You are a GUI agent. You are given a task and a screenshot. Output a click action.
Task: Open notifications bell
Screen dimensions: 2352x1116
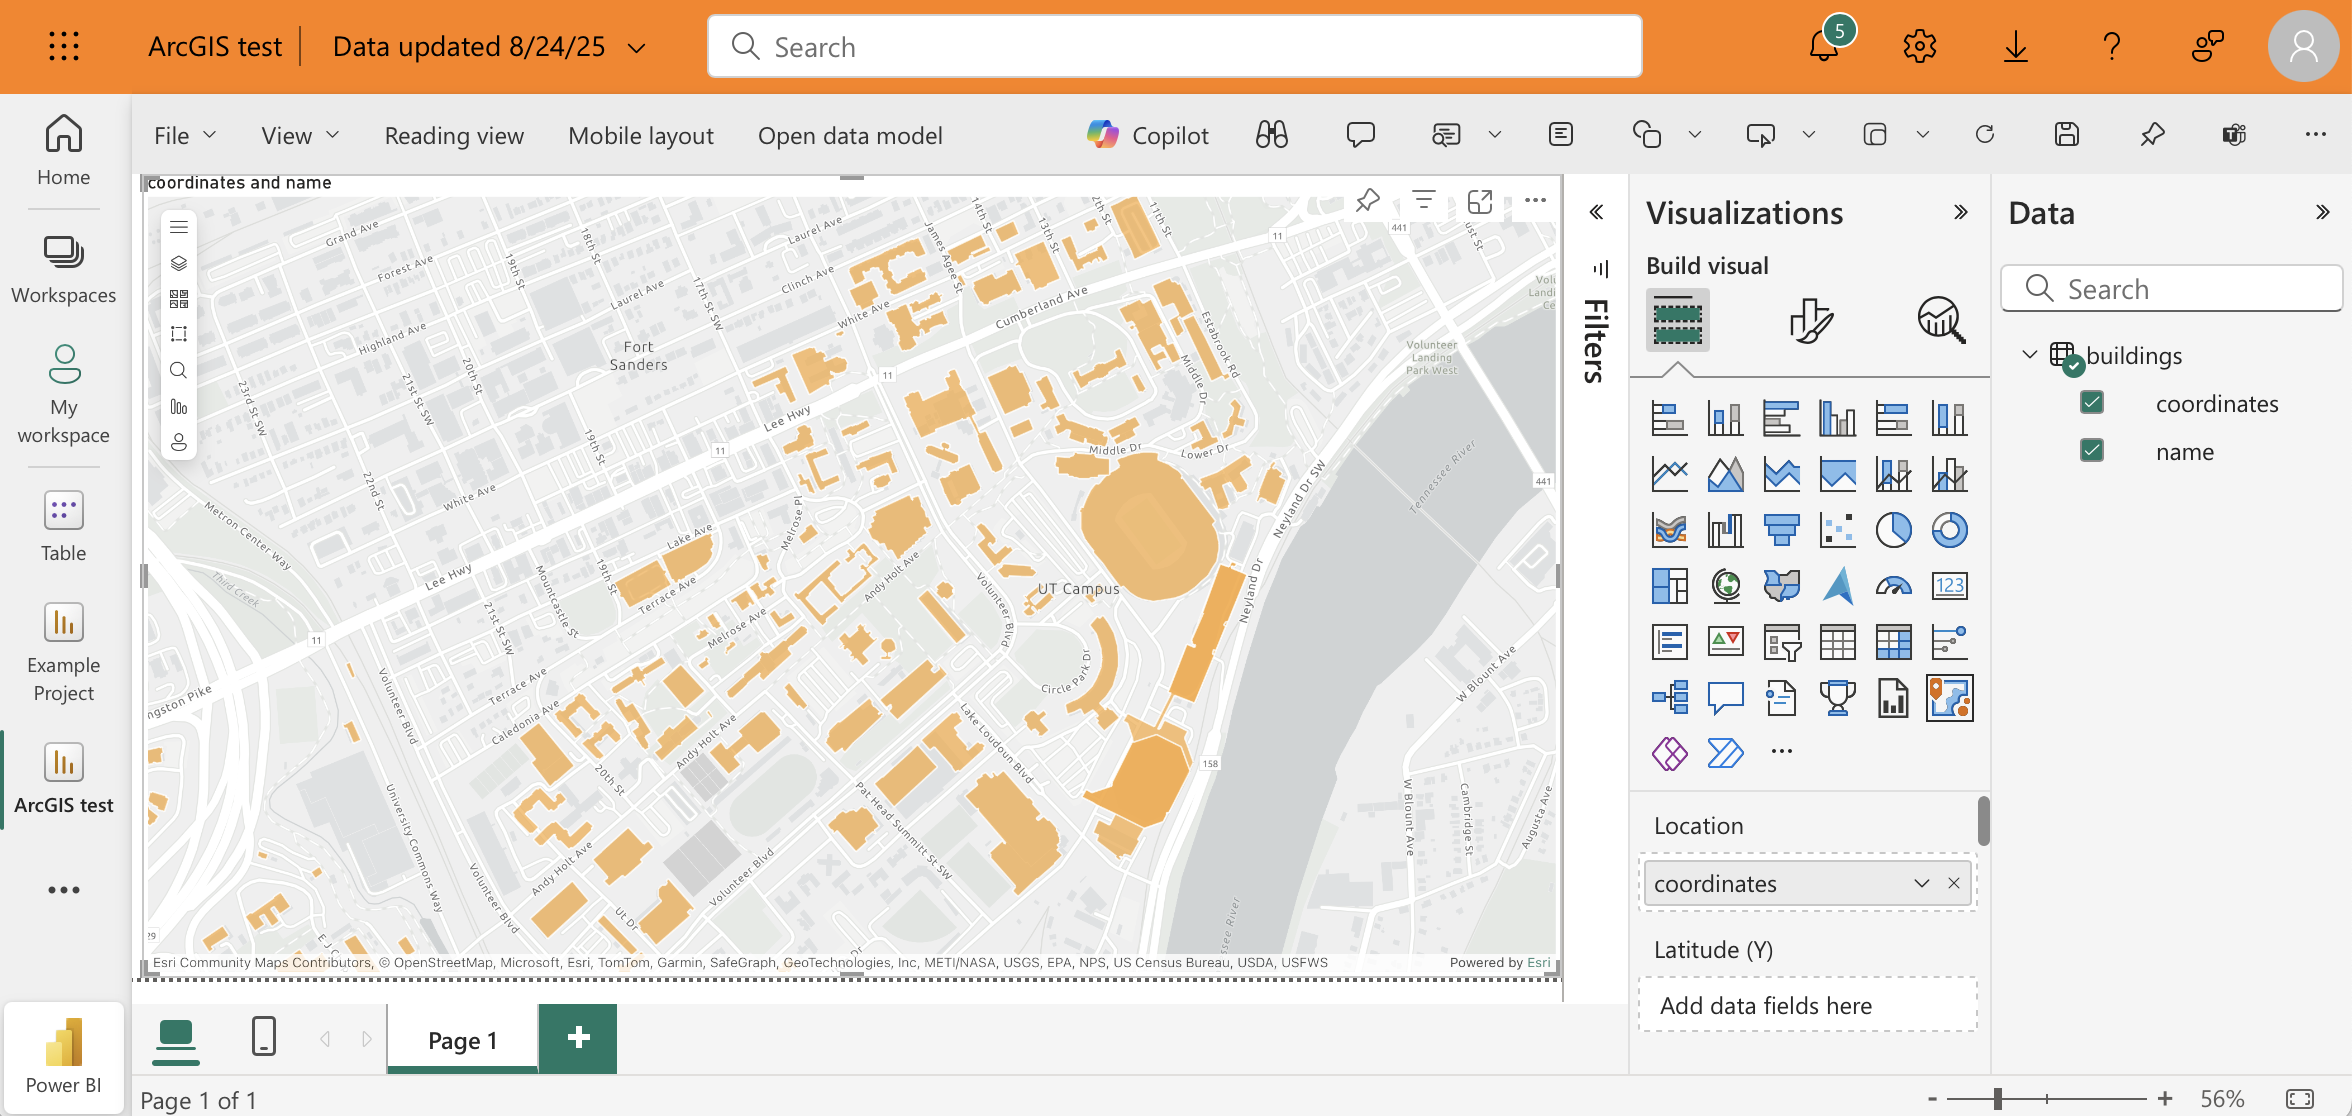coord(1824,46)
